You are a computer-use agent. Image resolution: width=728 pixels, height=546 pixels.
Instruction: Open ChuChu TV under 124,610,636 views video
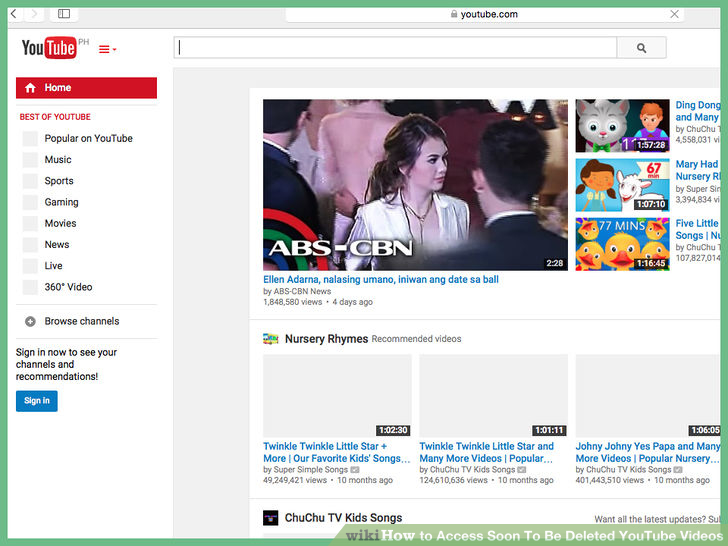tap(472, 469)
